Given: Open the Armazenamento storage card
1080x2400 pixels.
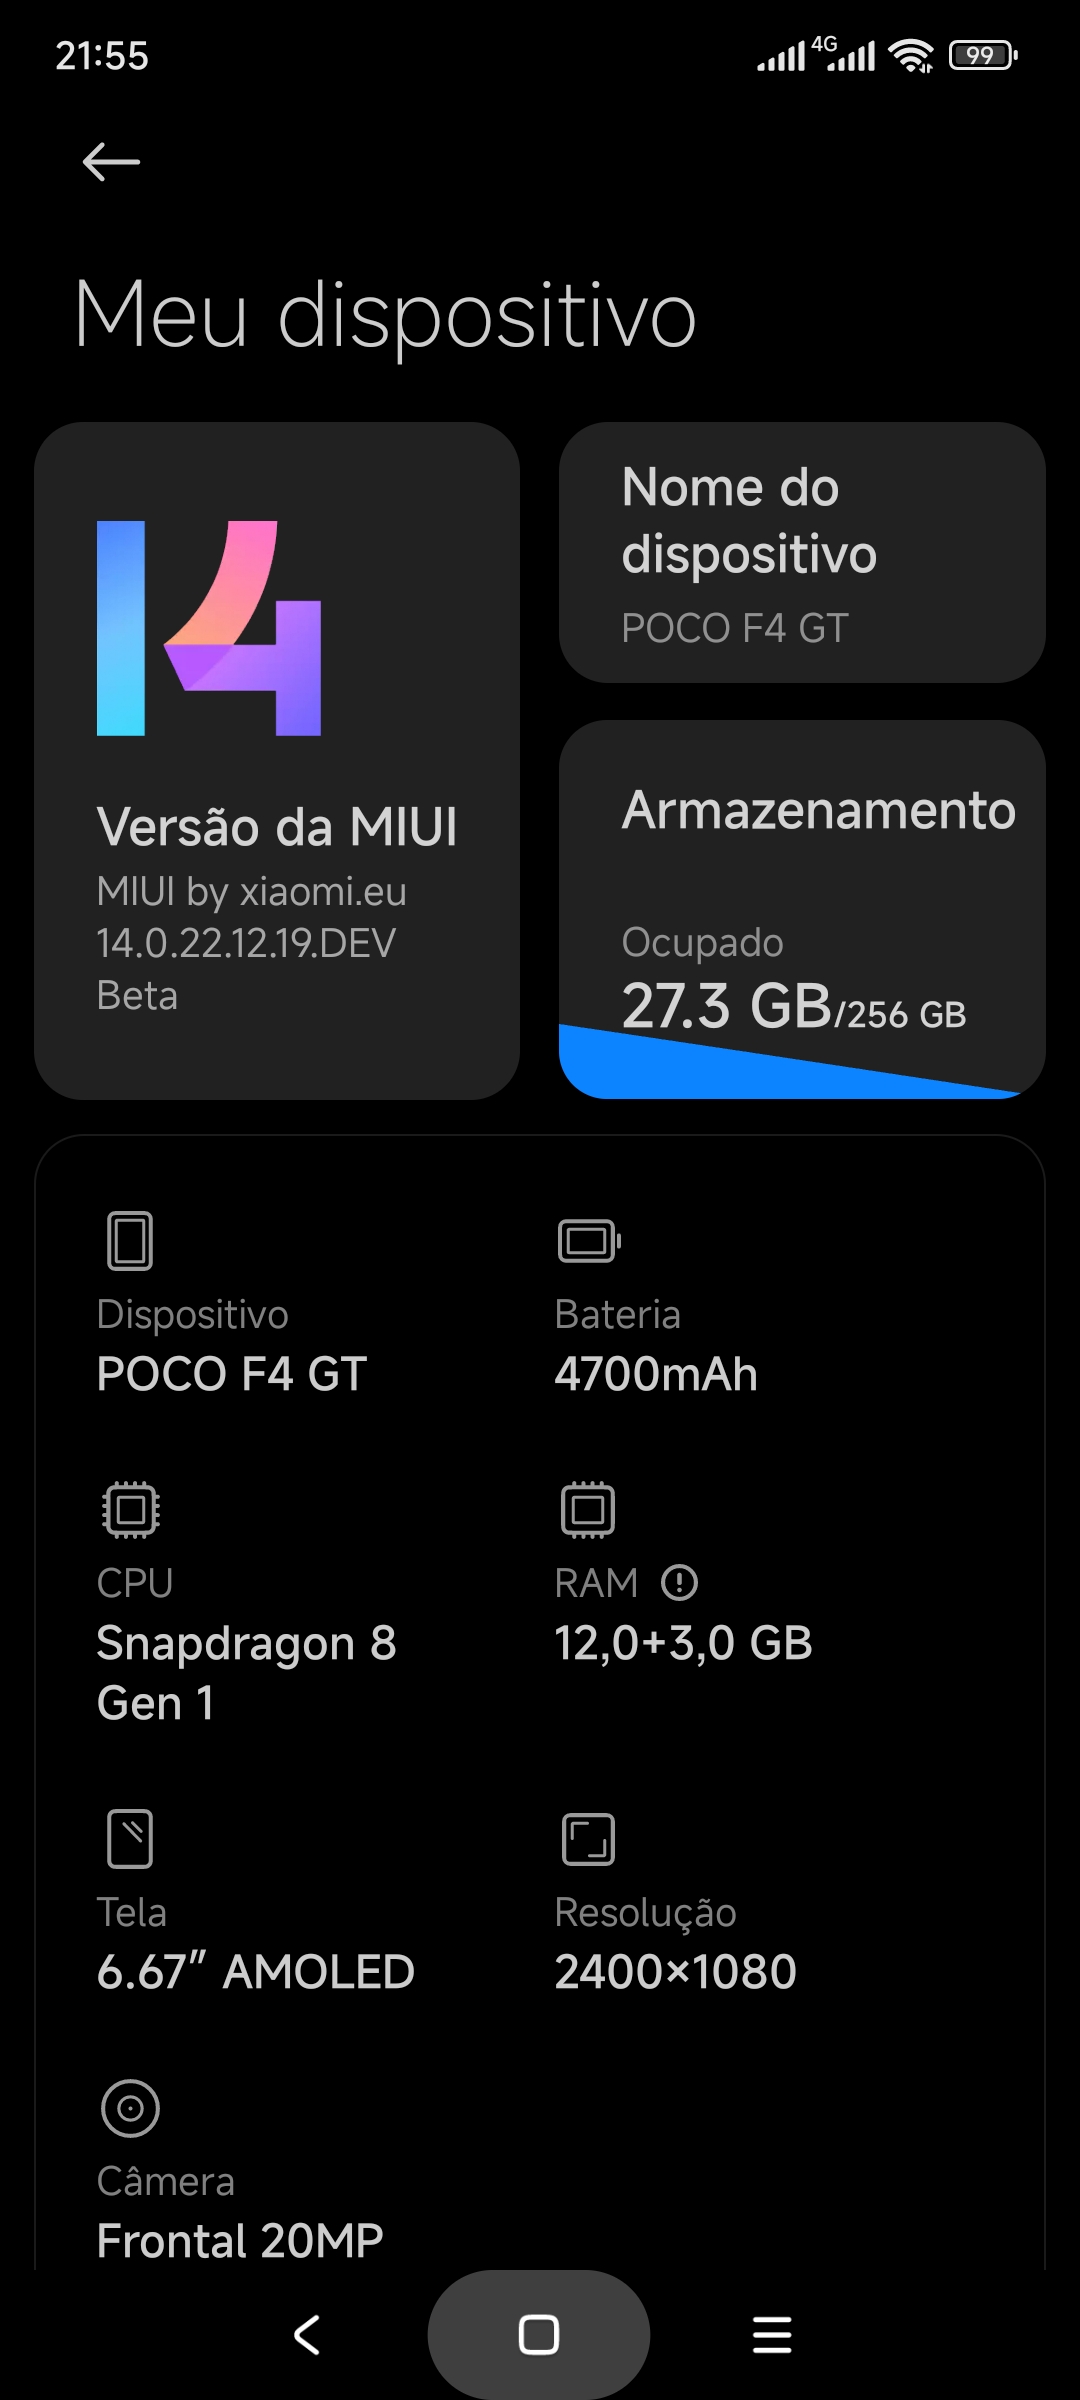Looking at the screenshot, I should (x=802, y=909).
